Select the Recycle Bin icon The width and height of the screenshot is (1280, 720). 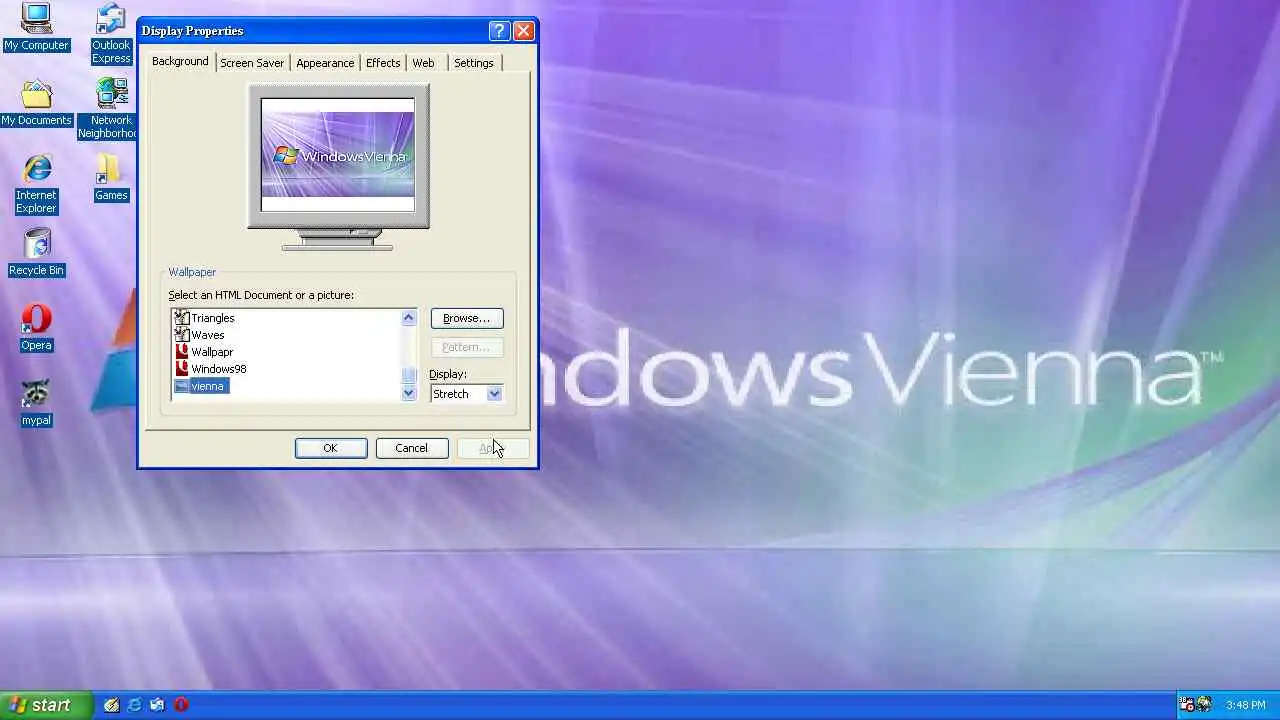36,253
